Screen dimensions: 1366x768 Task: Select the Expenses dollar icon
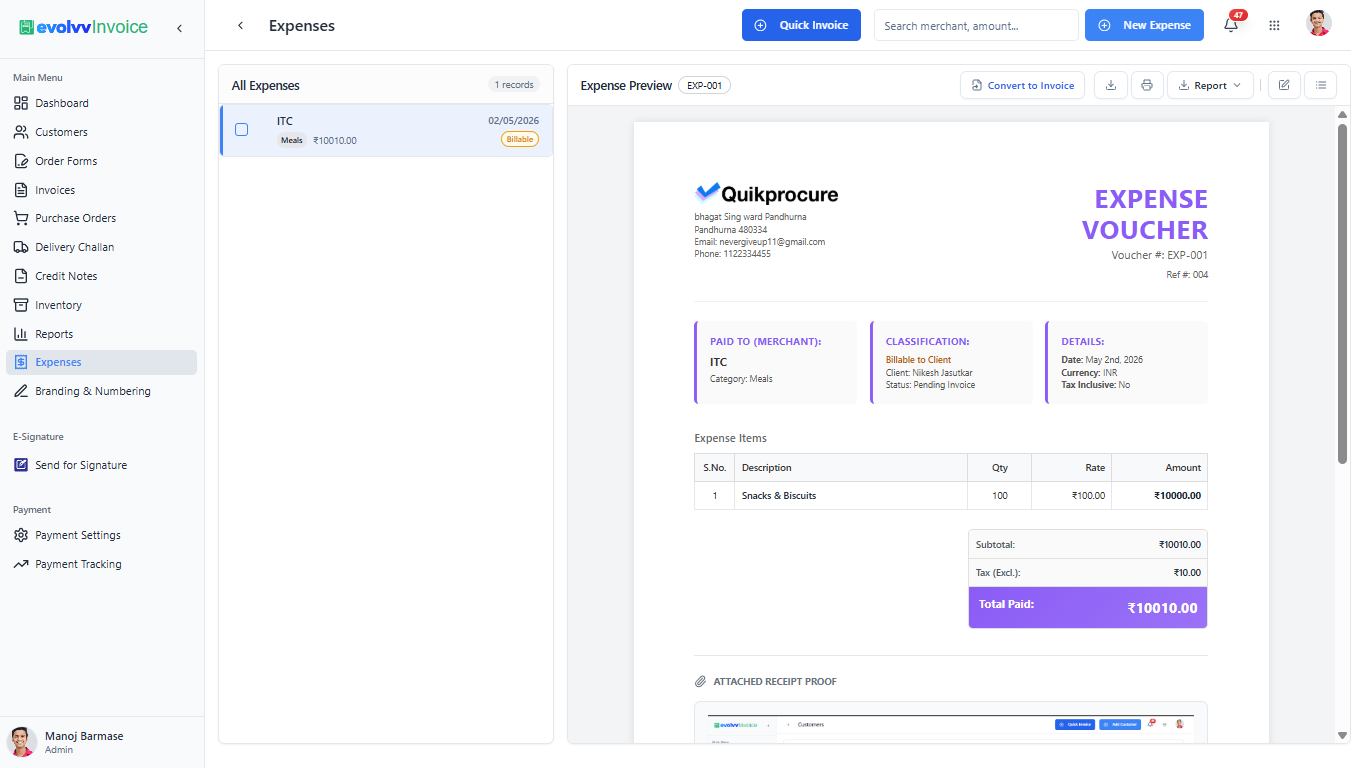click(21, 362)
